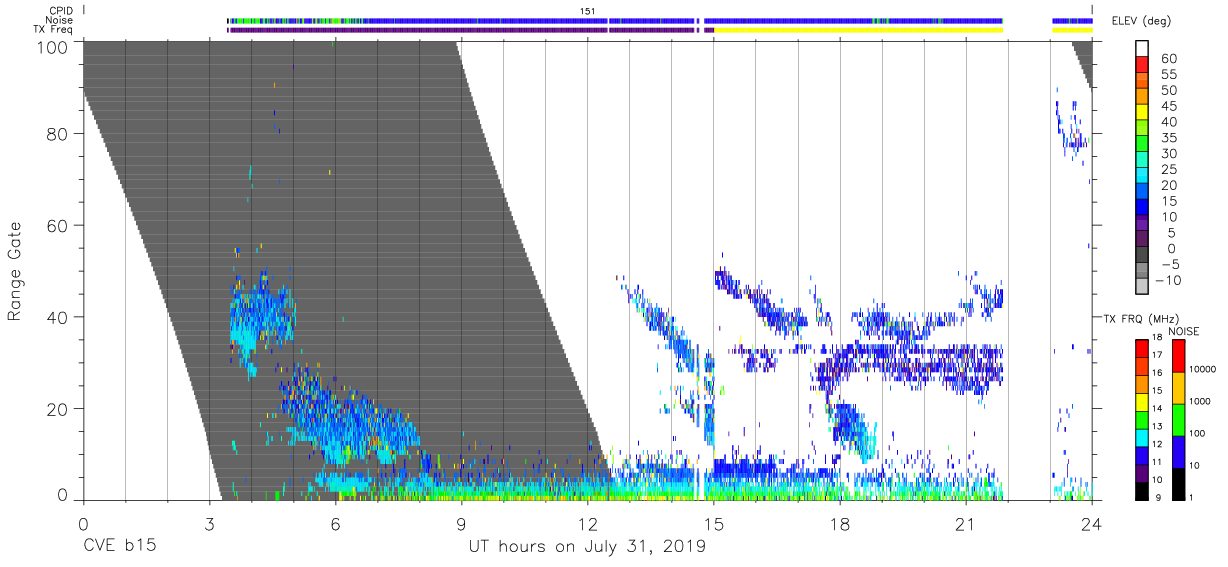Select the CPID value 151
Screen dimensions: 1228x567
click(x=588, y=11)
